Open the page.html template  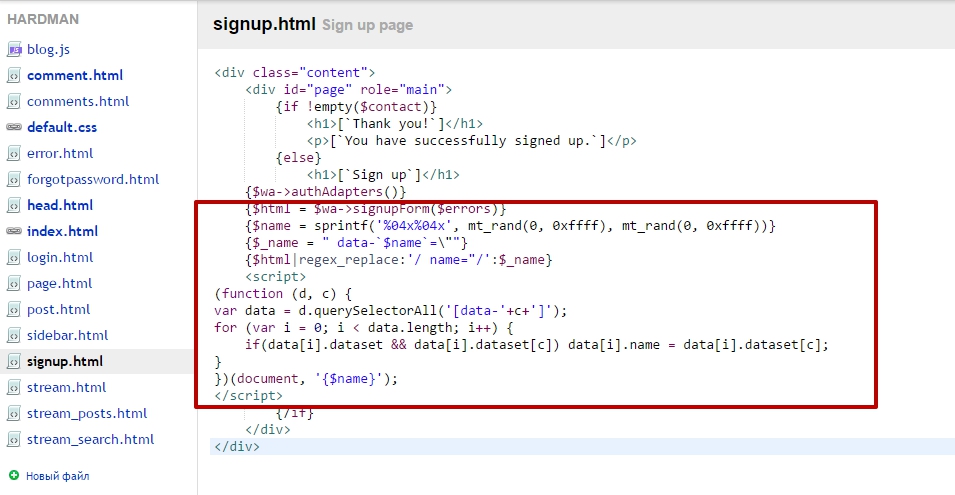pyautogui.click(x=59, y=284)
